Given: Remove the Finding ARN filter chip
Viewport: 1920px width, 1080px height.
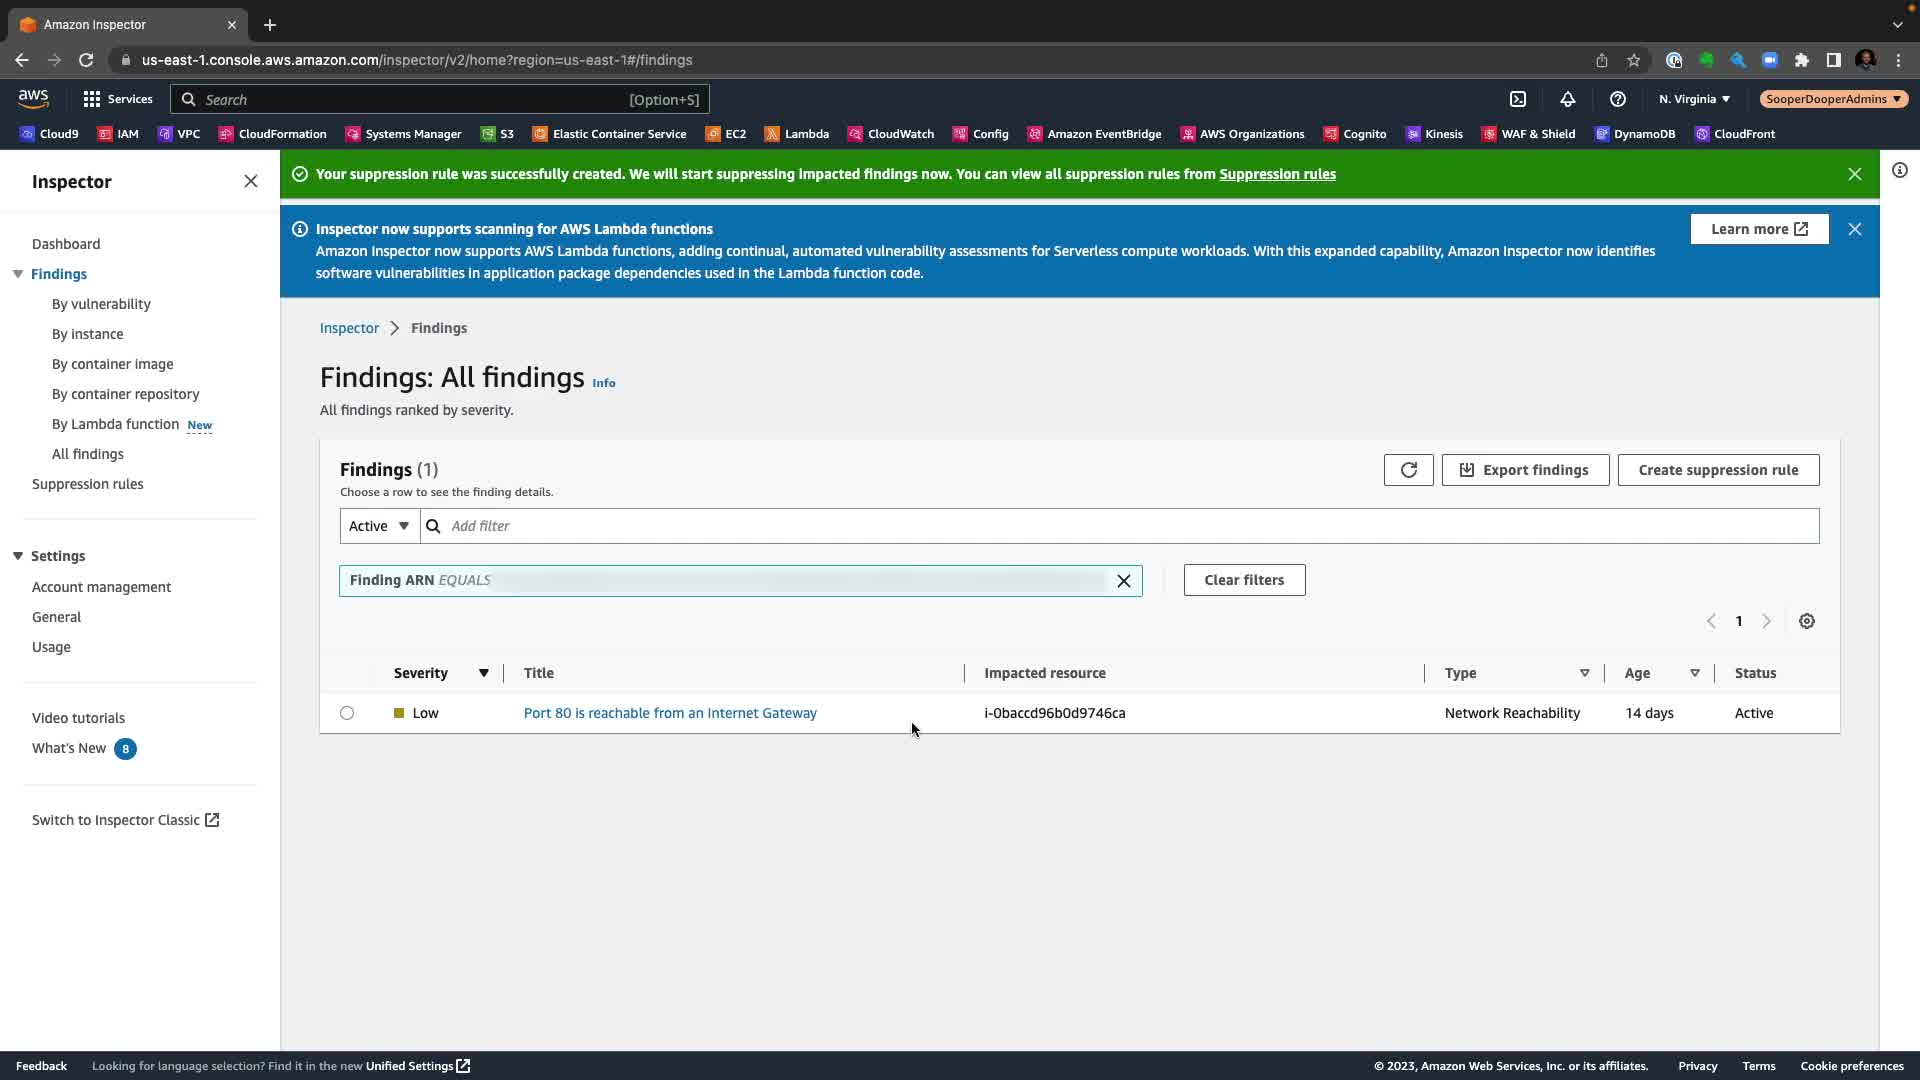Looking at the screenshot, I should point(1123,581).
